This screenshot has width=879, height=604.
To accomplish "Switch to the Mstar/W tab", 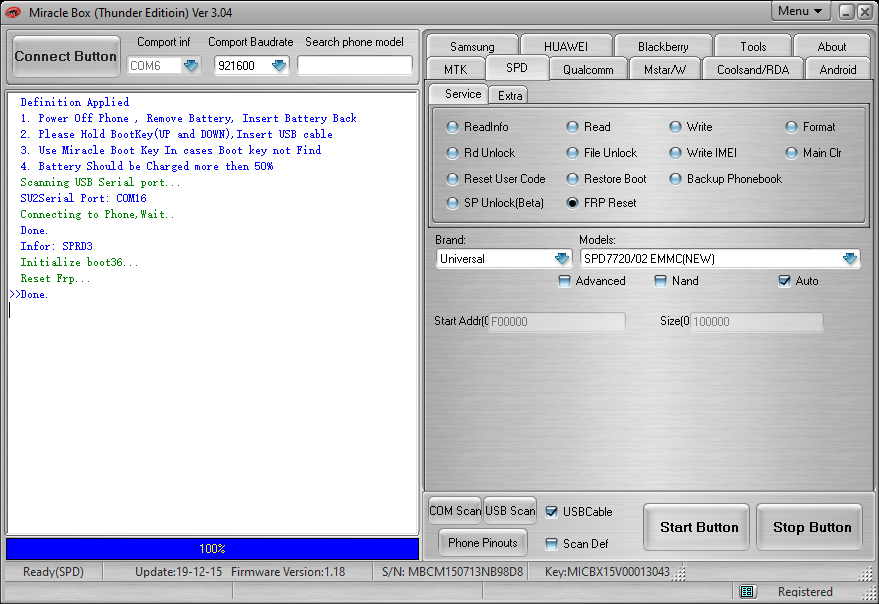I will click(665, 70).
